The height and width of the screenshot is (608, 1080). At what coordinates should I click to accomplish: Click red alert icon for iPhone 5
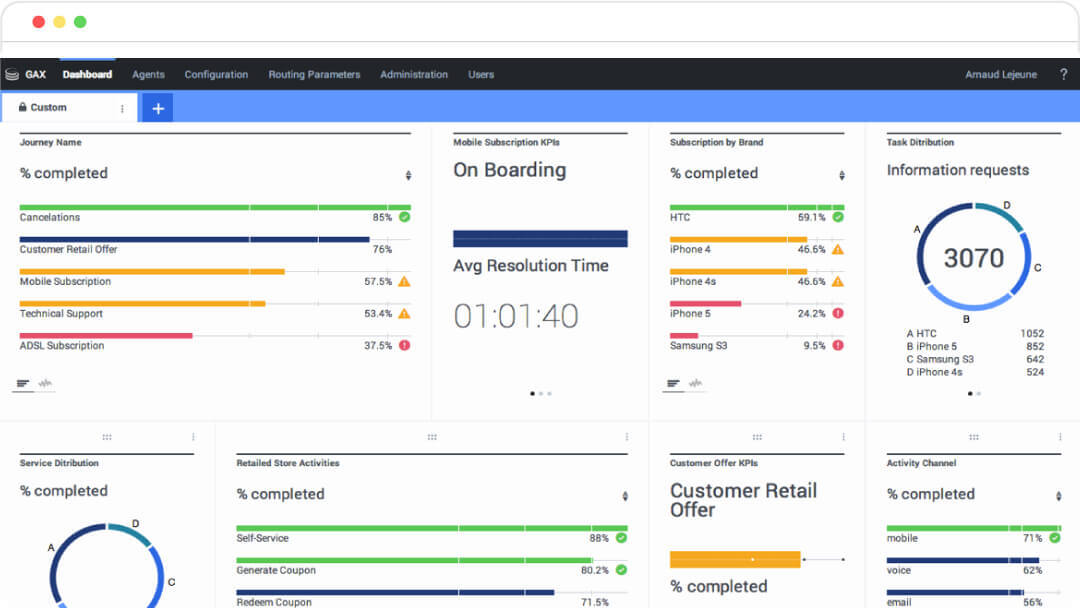pyautogui.click(x=838, y=313)
